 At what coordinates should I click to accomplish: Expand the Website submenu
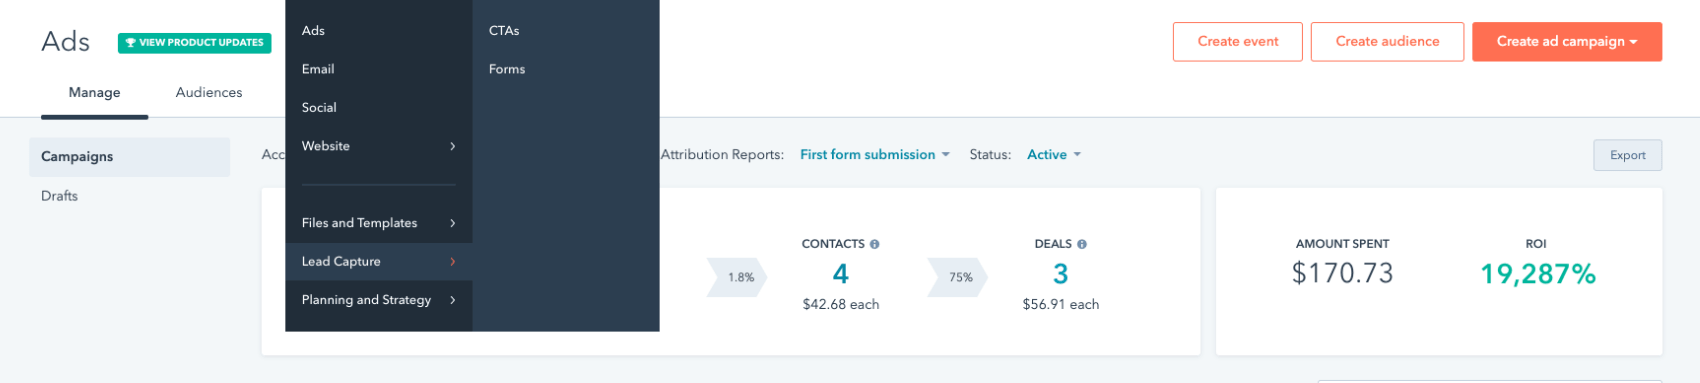coord(378,146)
